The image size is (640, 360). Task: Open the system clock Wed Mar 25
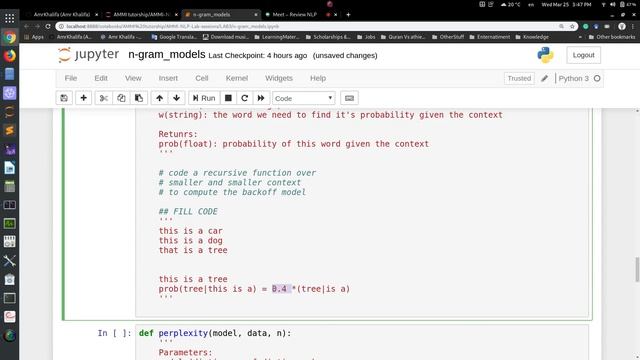(x=566, y=4)
